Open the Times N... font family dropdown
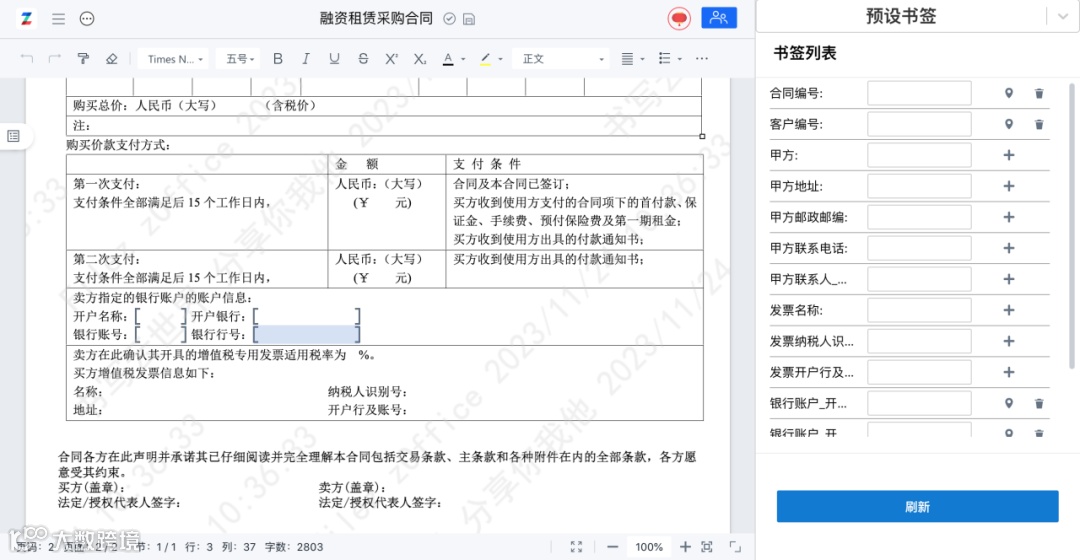This screenshot has height=560, width=1080. point(174,59)
